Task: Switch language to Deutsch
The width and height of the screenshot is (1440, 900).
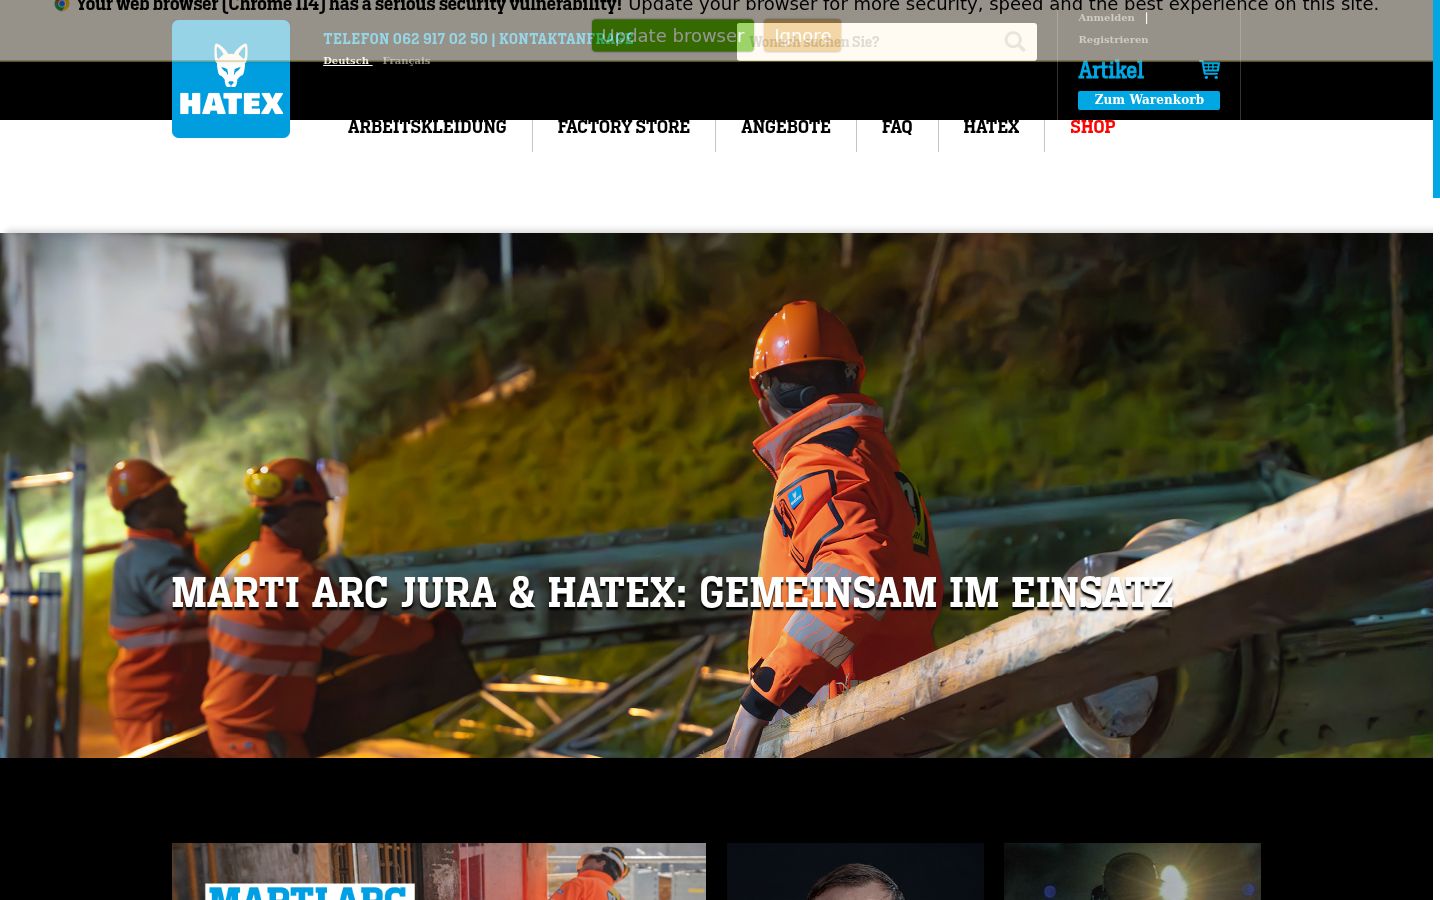Action: (346, 61)
